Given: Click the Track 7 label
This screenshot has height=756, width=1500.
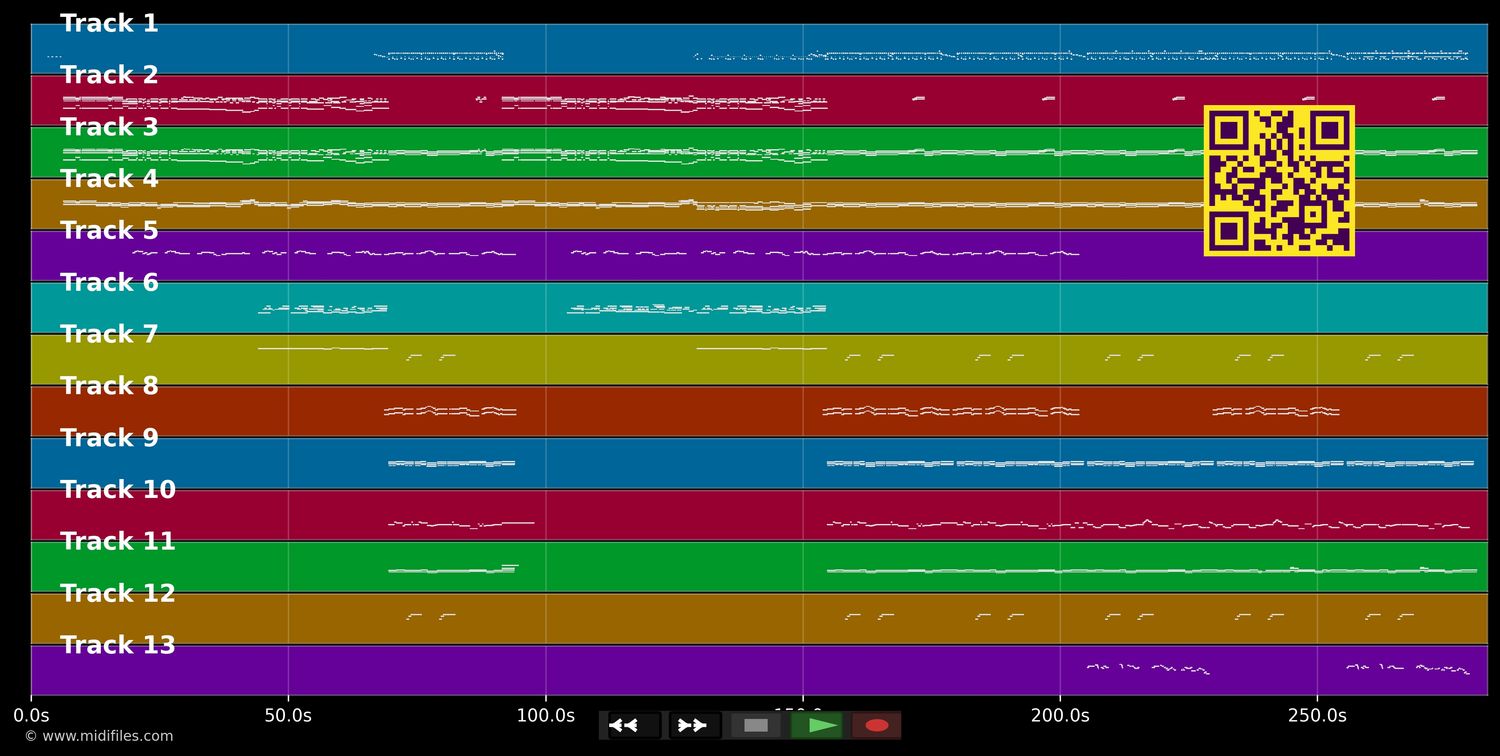Looking at the screenshot, I should [109, 335].
